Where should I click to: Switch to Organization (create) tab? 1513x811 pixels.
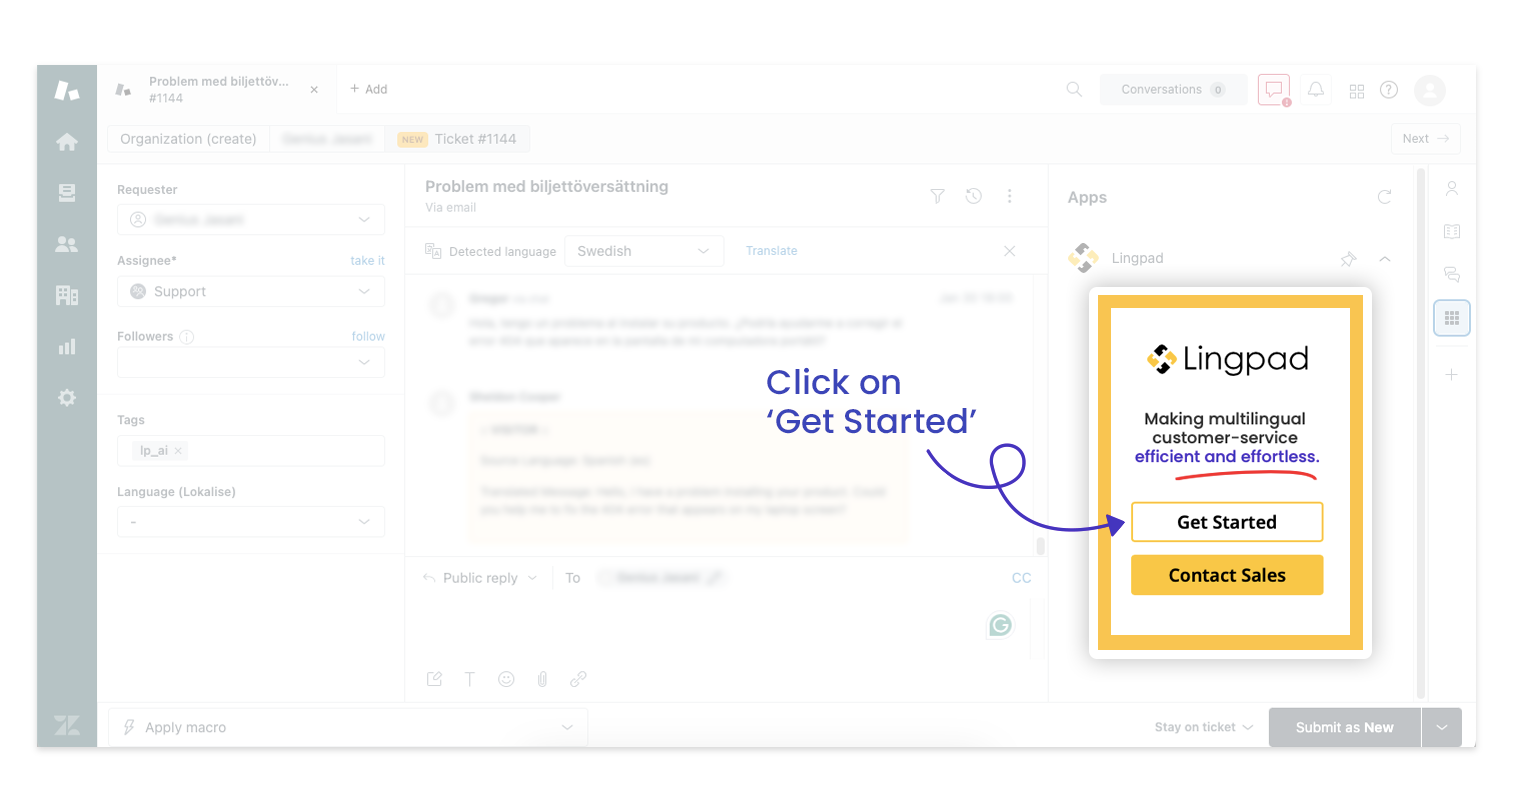[188, 139]
